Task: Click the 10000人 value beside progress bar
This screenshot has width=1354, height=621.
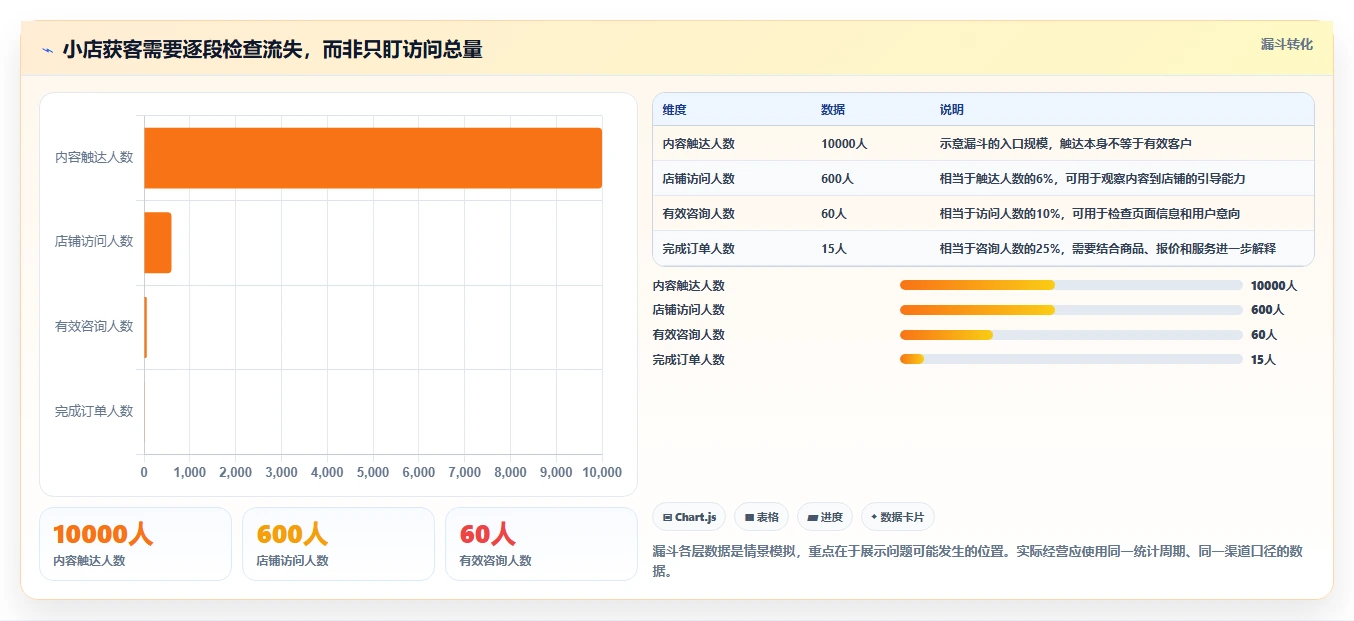Action: tap(1274, 286)
